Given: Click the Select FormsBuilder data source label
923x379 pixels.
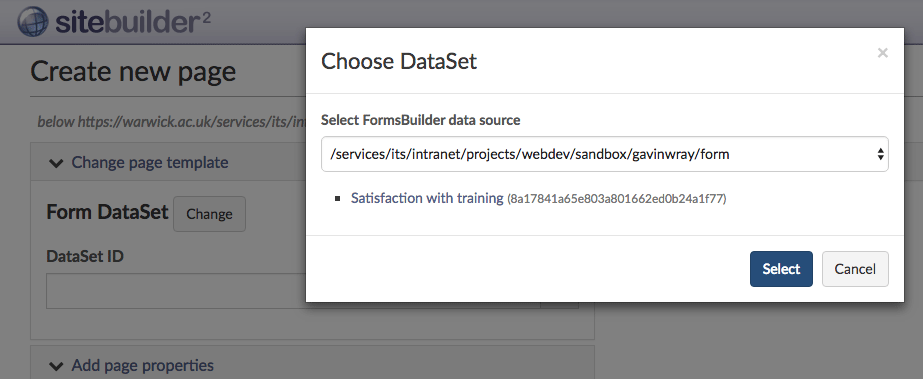Looking at the screenshot, I should click(420, 120).
